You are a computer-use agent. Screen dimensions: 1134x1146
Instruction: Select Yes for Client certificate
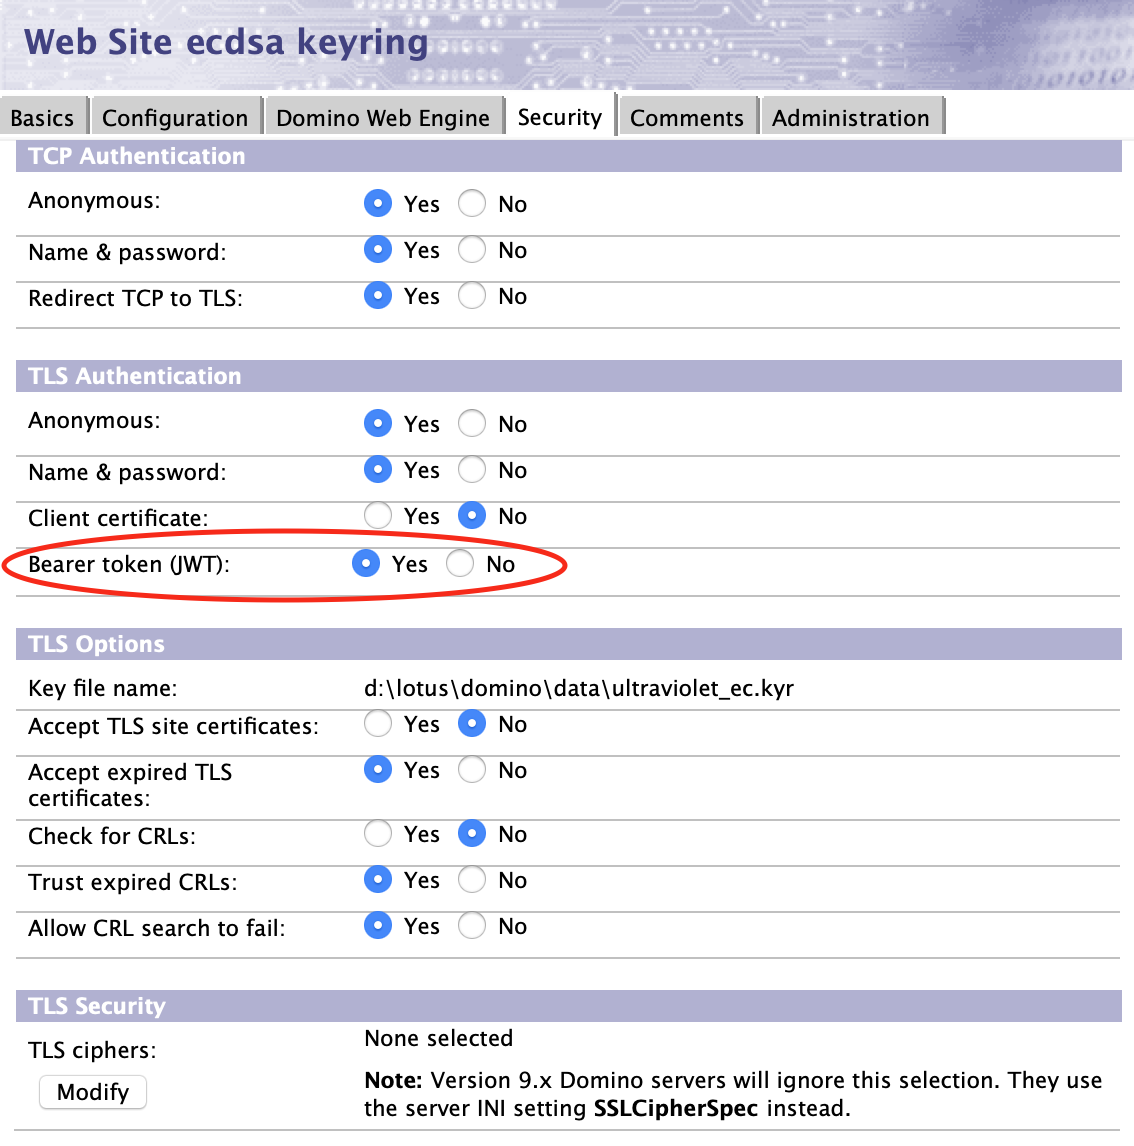[x=378, y=515]
